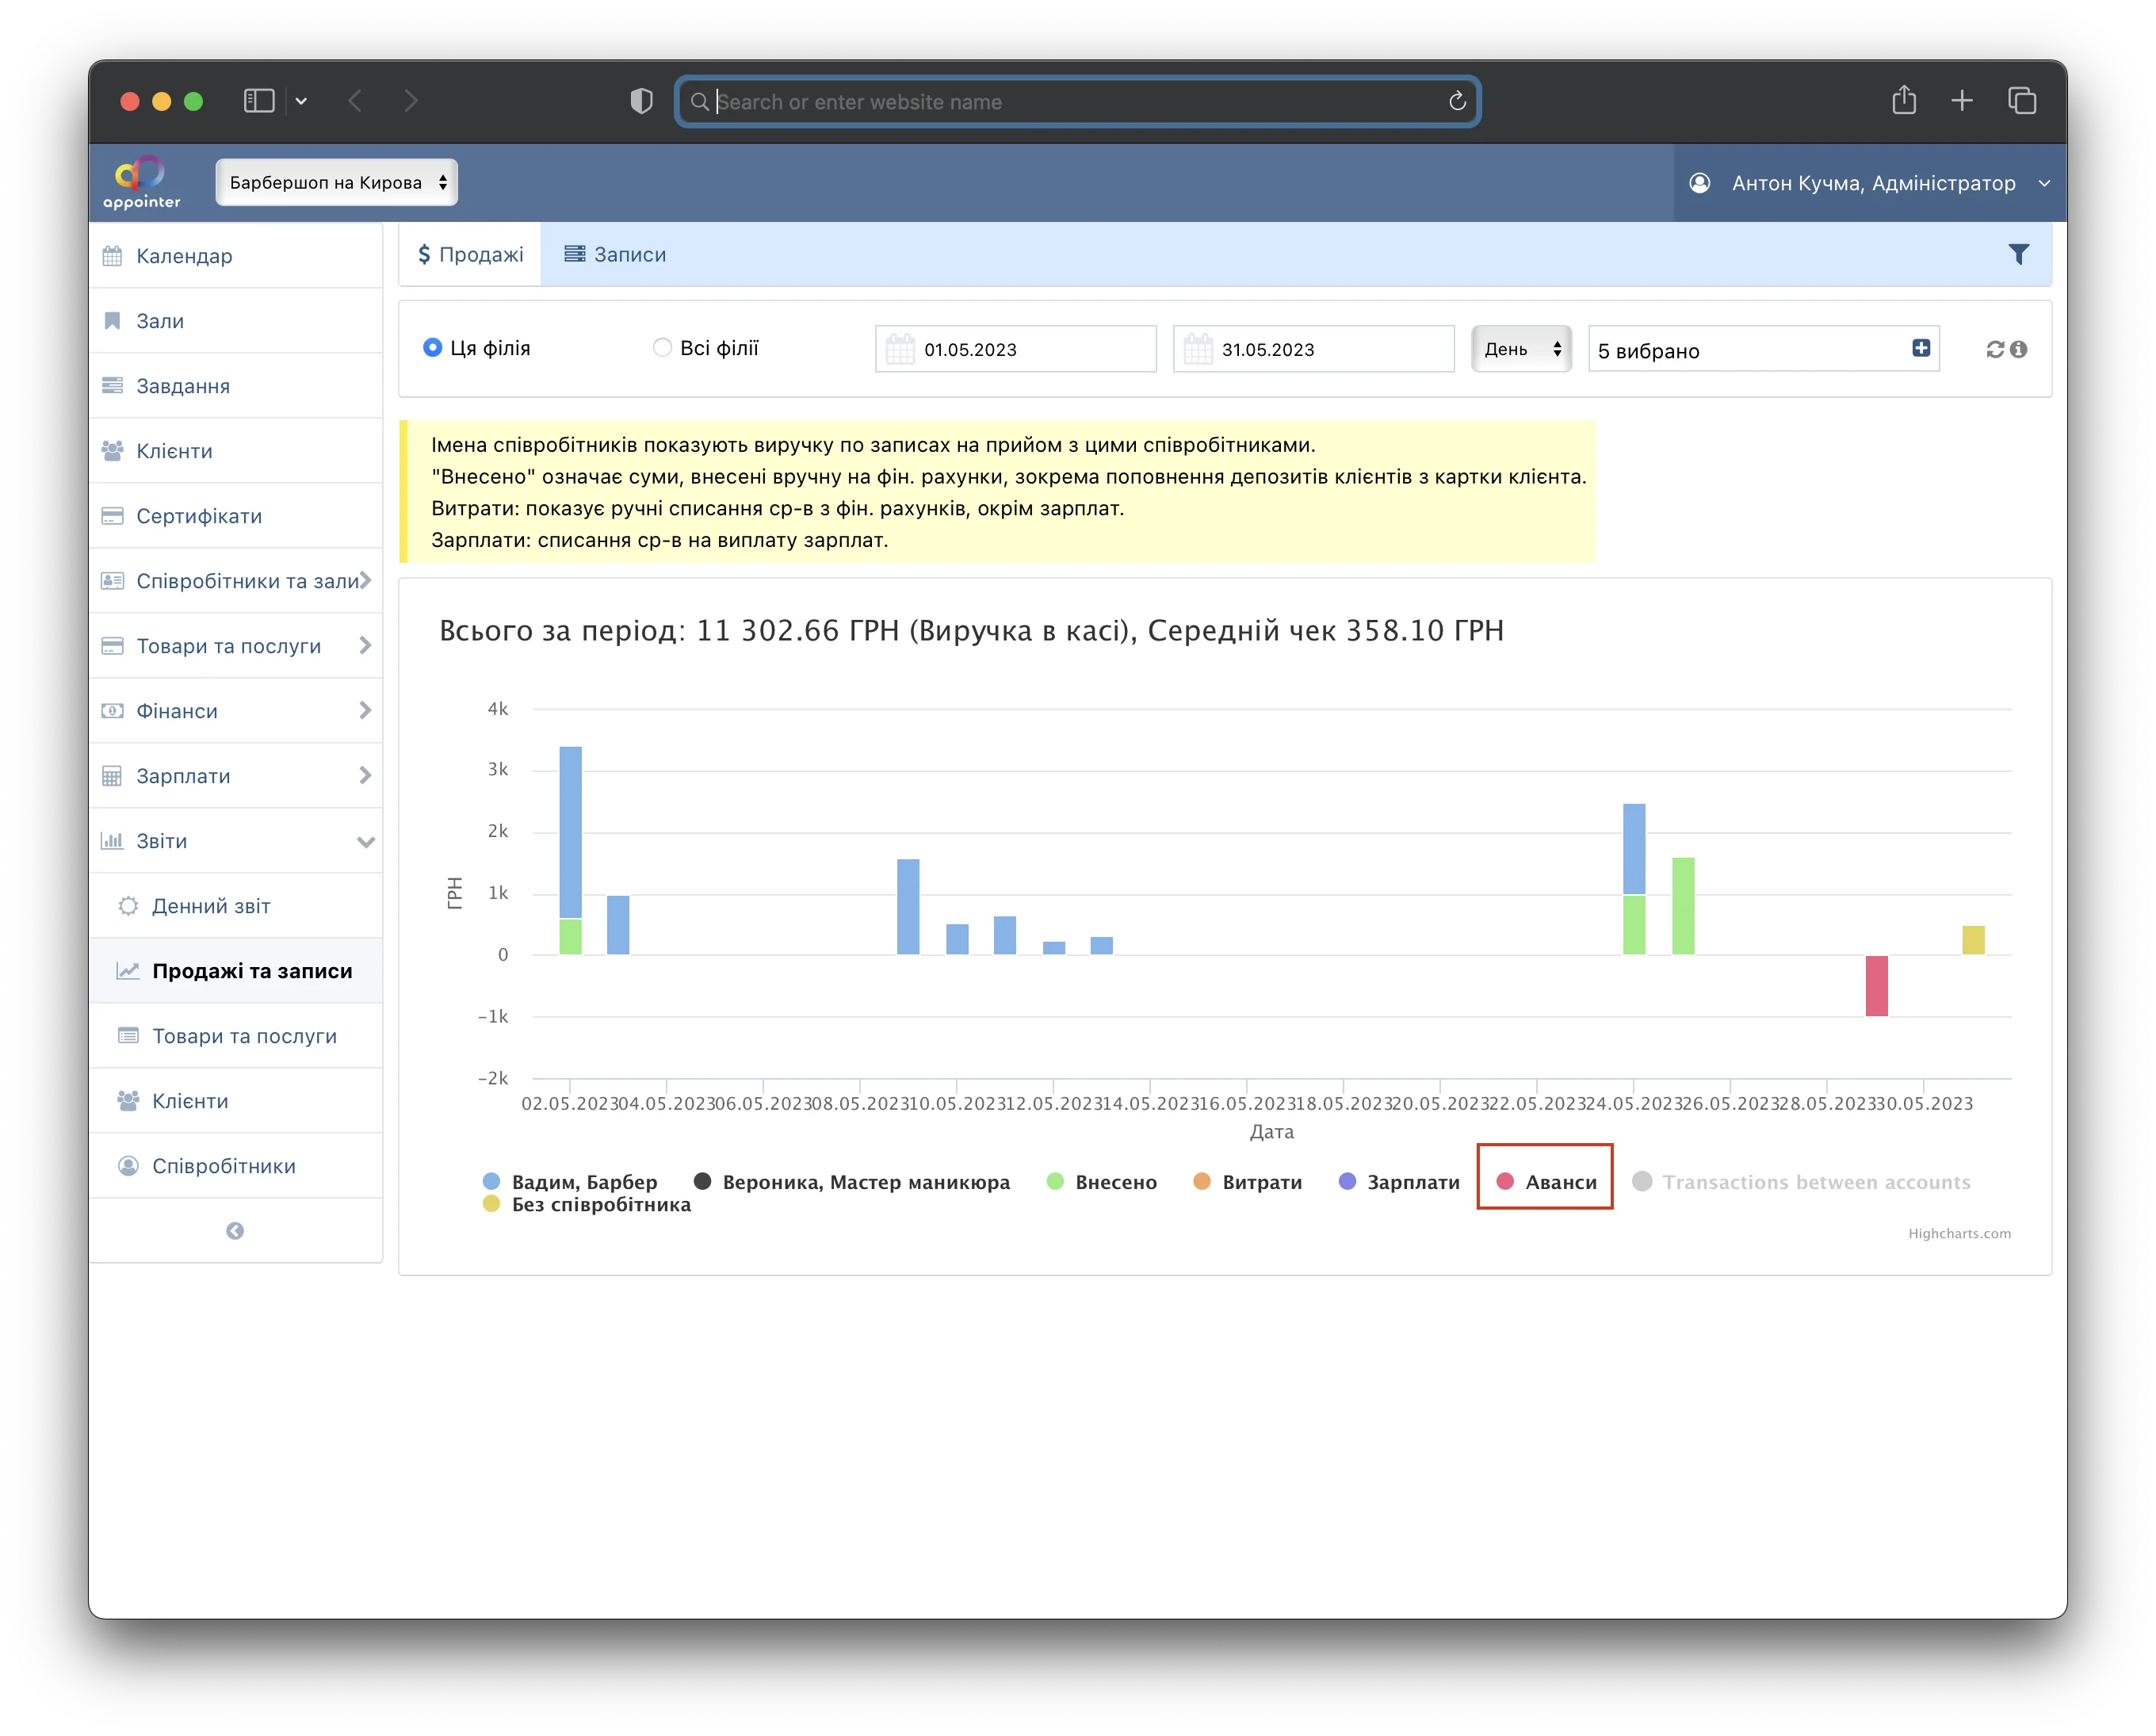
Task: Click the yellow Без співробітника bar
Action: [1972, 940]
